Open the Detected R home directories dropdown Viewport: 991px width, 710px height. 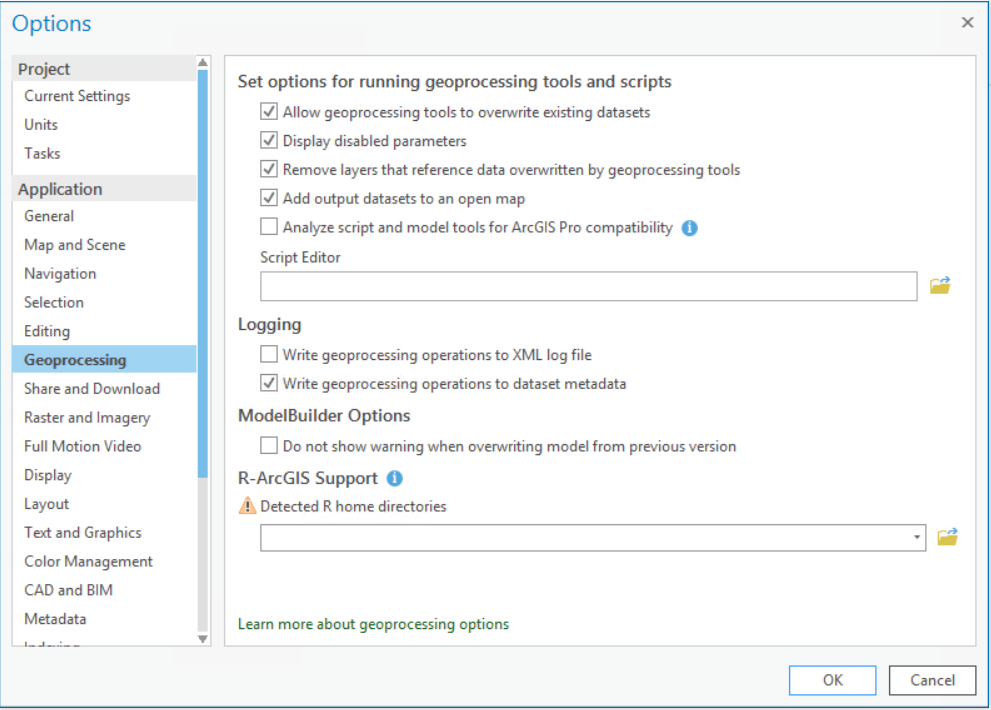(x=917, y=538)
